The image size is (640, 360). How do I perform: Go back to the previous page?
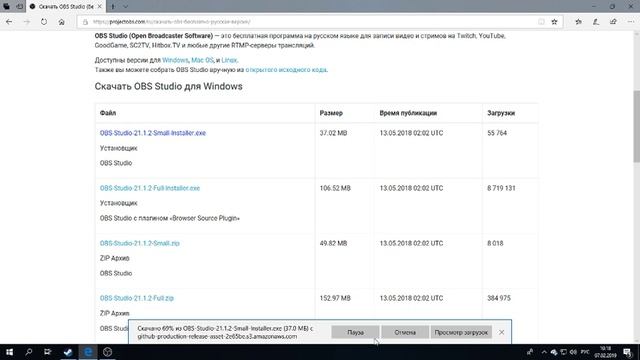pos(9,22)
